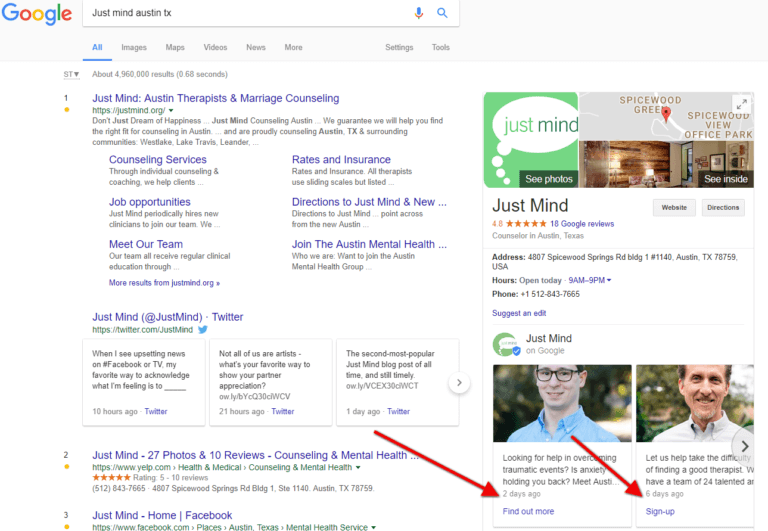Click Suggest an edit link

tap(519, 313)
